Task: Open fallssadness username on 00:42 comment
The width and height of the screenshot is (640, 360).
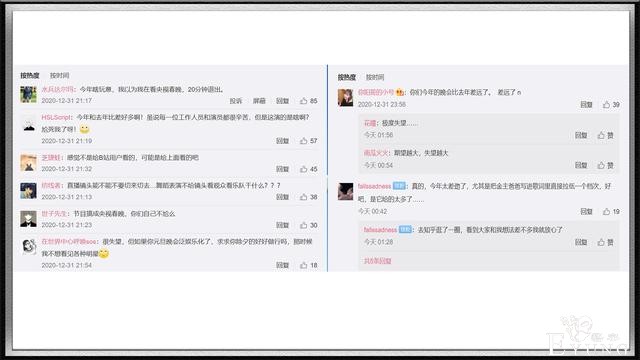Action: [x=374, y=186]
